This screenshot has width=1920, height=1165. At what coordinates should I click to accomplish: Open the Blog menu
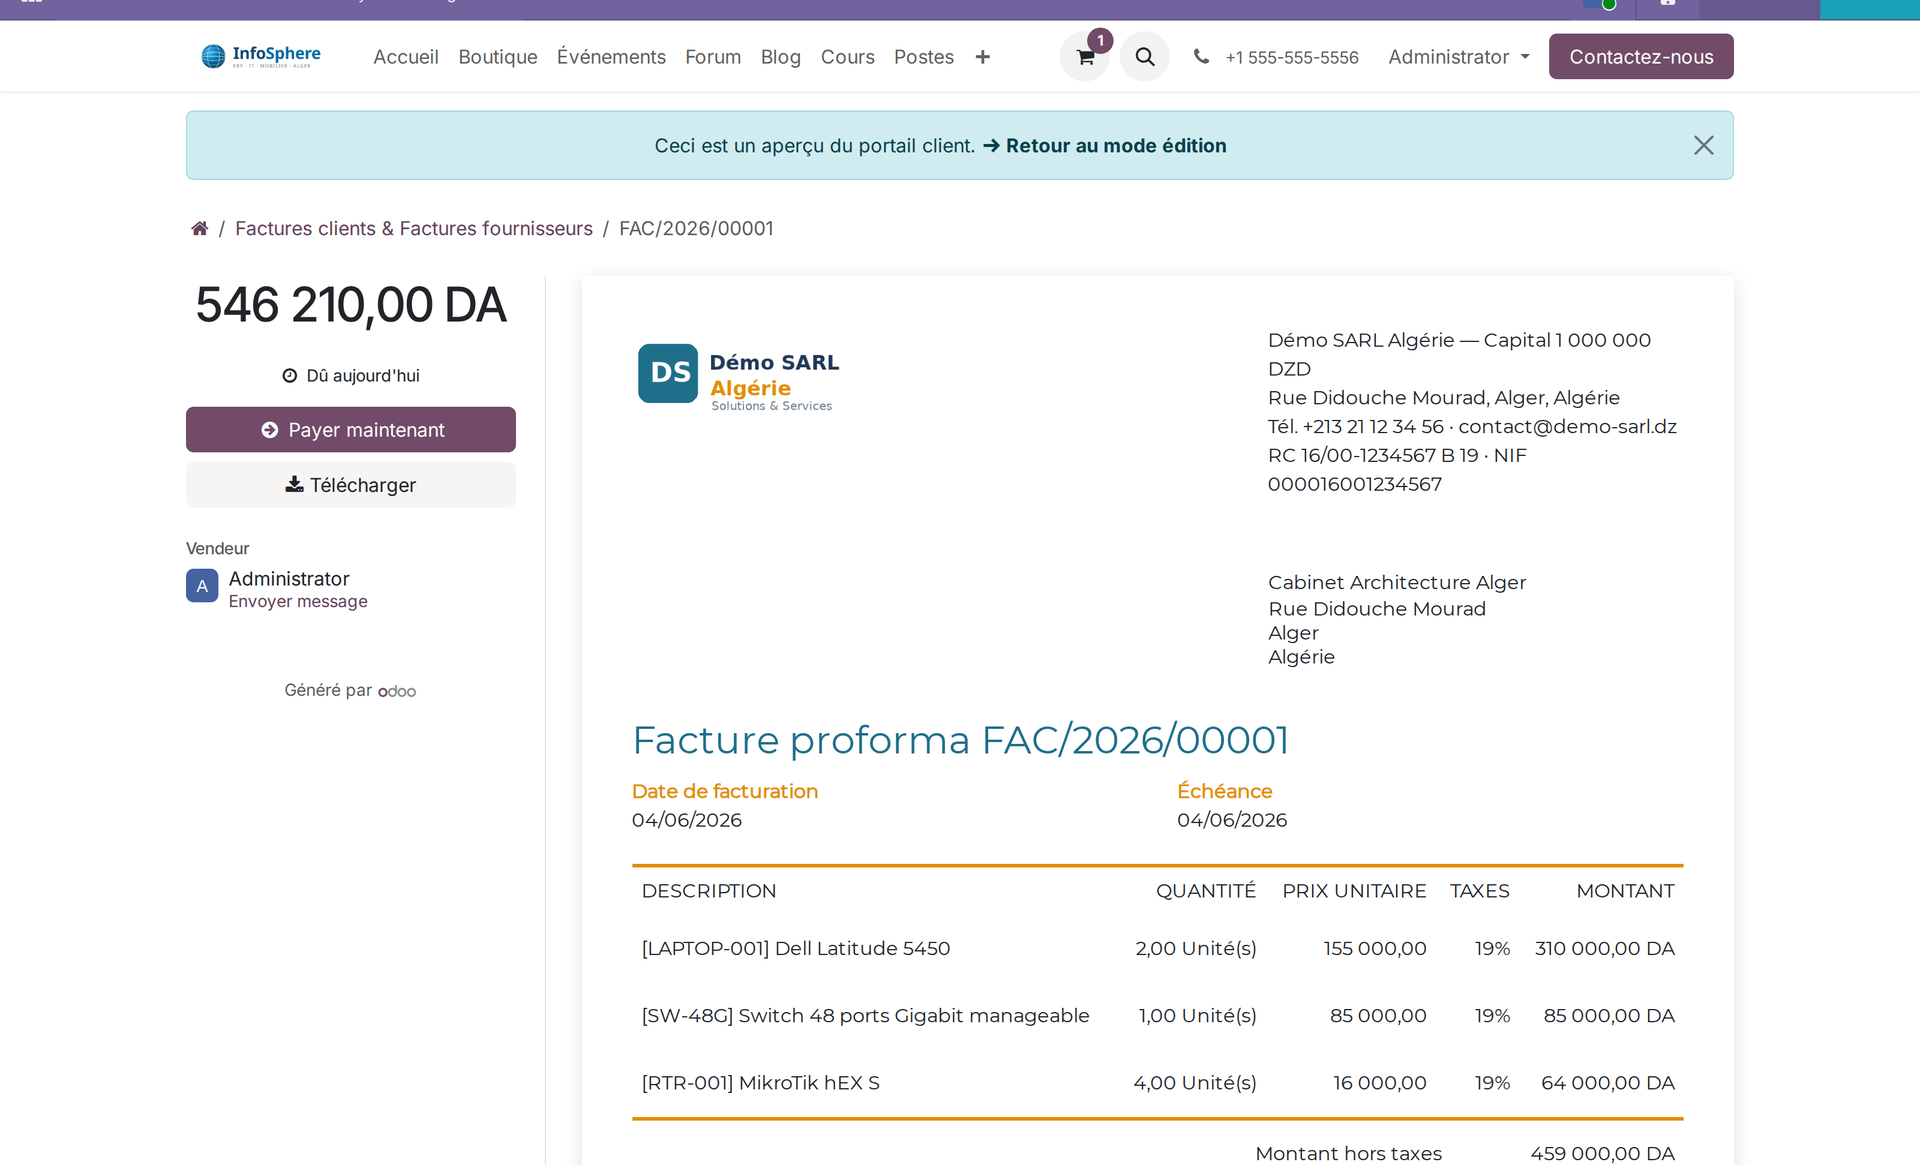point(781,57)
